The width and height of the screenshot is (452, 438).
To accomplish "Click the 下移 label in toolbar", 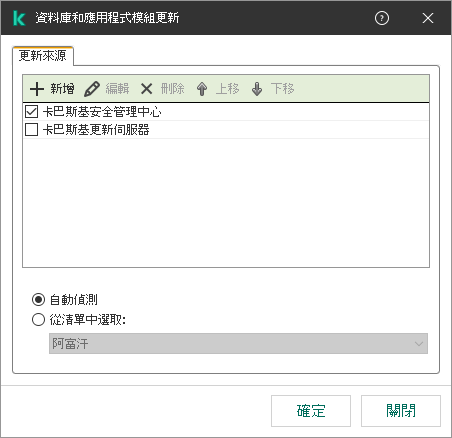I will (282, 89).
